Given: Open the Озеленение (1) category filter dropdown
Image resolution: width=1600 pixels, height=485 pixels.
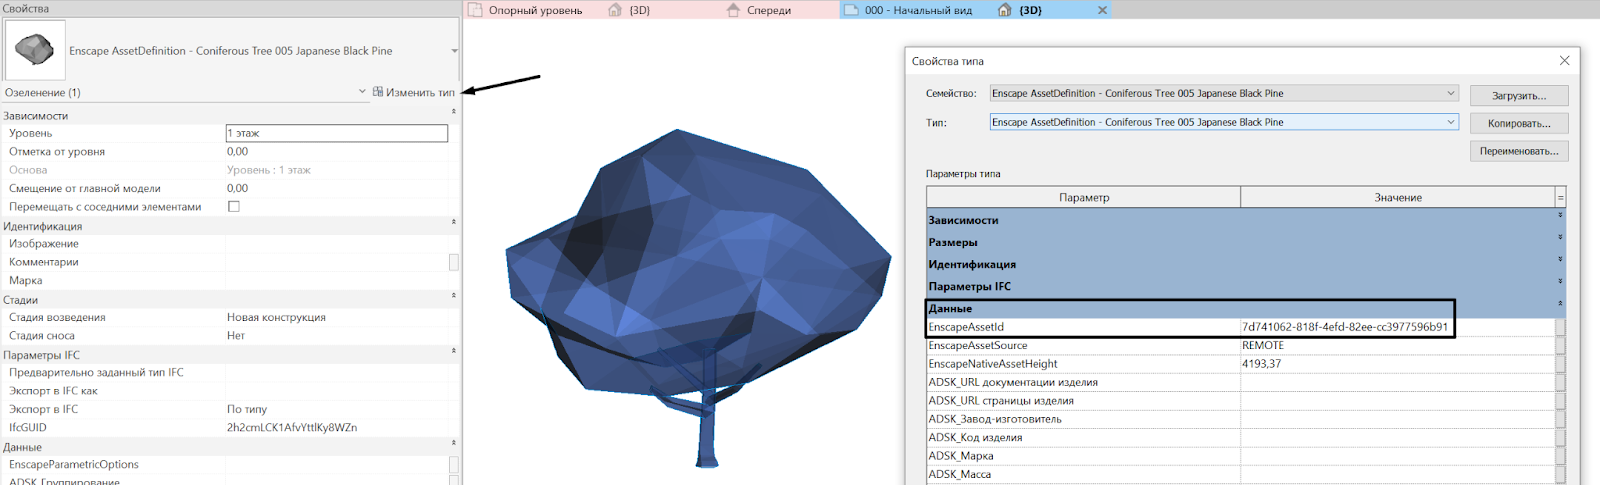Looking at the screenshot, I should pyautogui.click(x=362, y=92).
